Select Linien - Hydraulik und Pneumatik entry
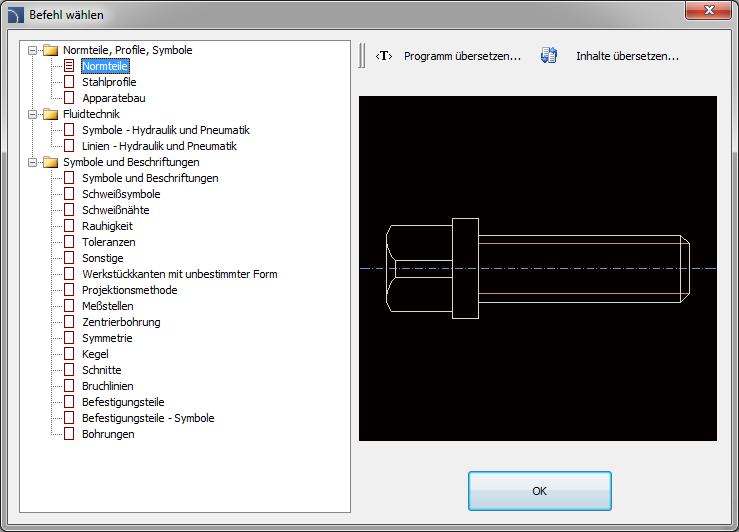 [159, 146]
